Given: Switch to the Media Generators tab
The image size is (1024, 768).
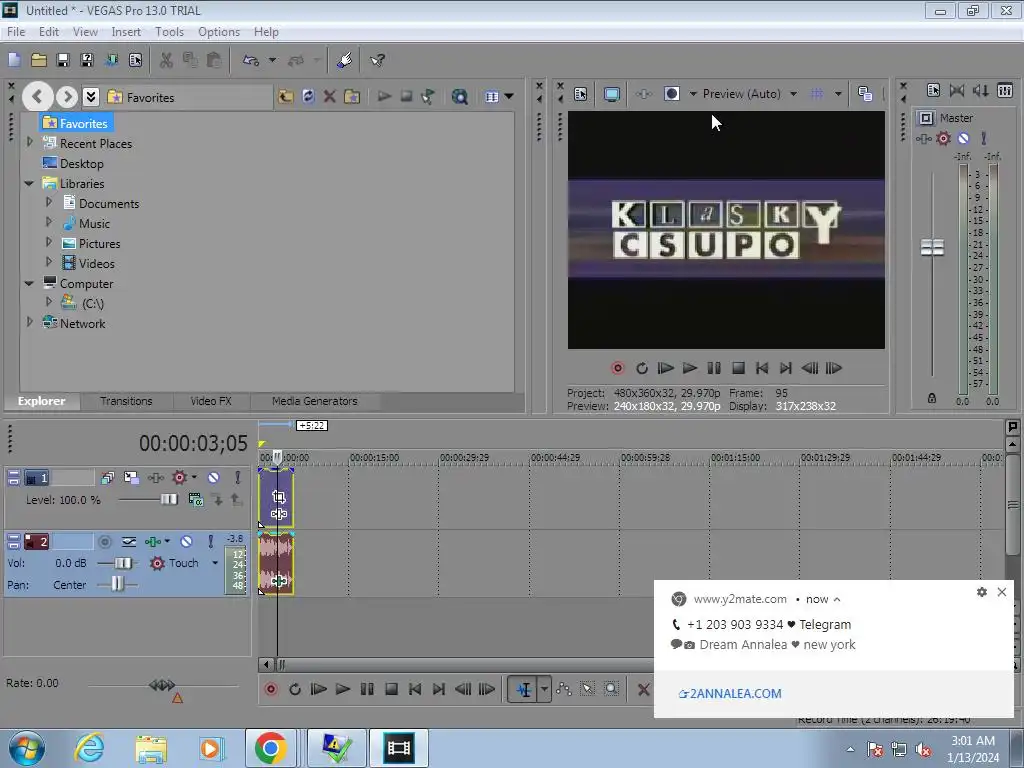Looking at the screenshot, I should (315, 401).
